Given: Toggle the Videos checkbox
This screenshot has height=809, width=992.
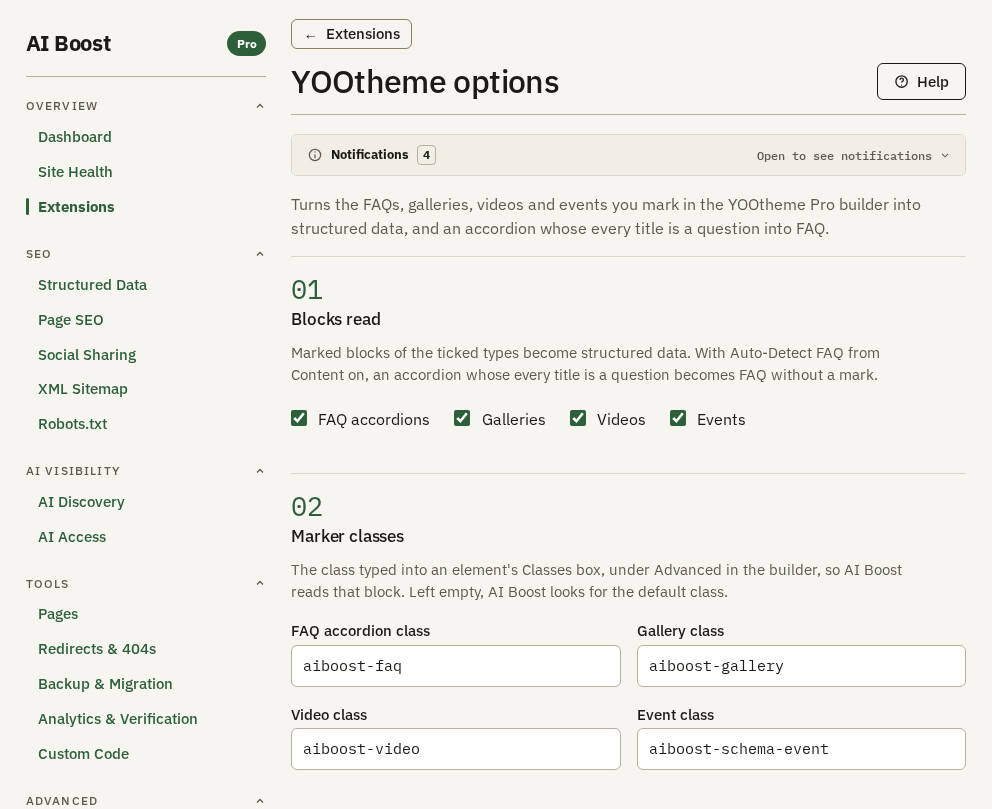Looking at the screenshot, I should point(578,418).
